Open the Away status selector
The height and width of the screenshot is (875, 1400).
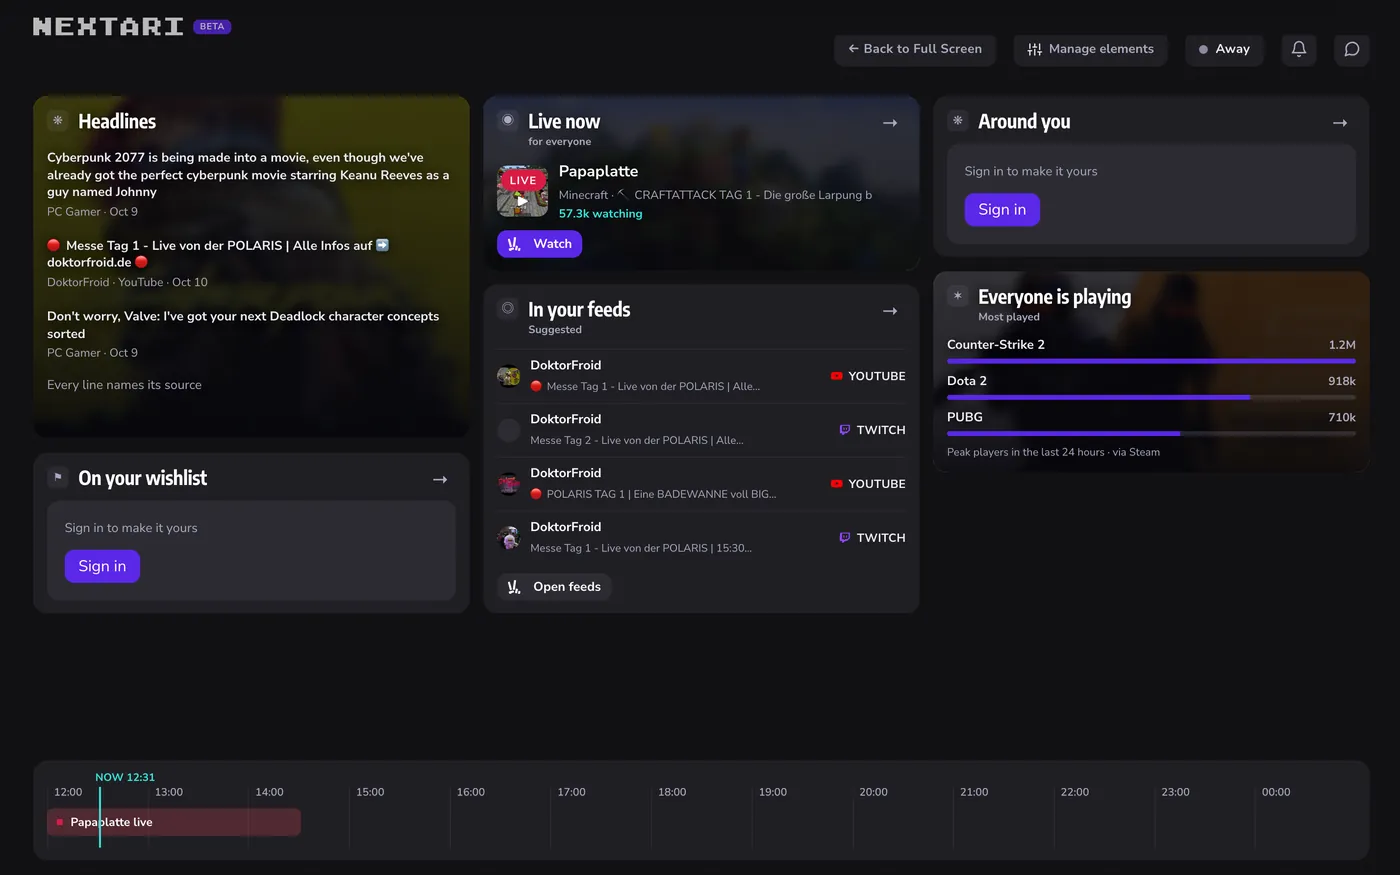1224,49
